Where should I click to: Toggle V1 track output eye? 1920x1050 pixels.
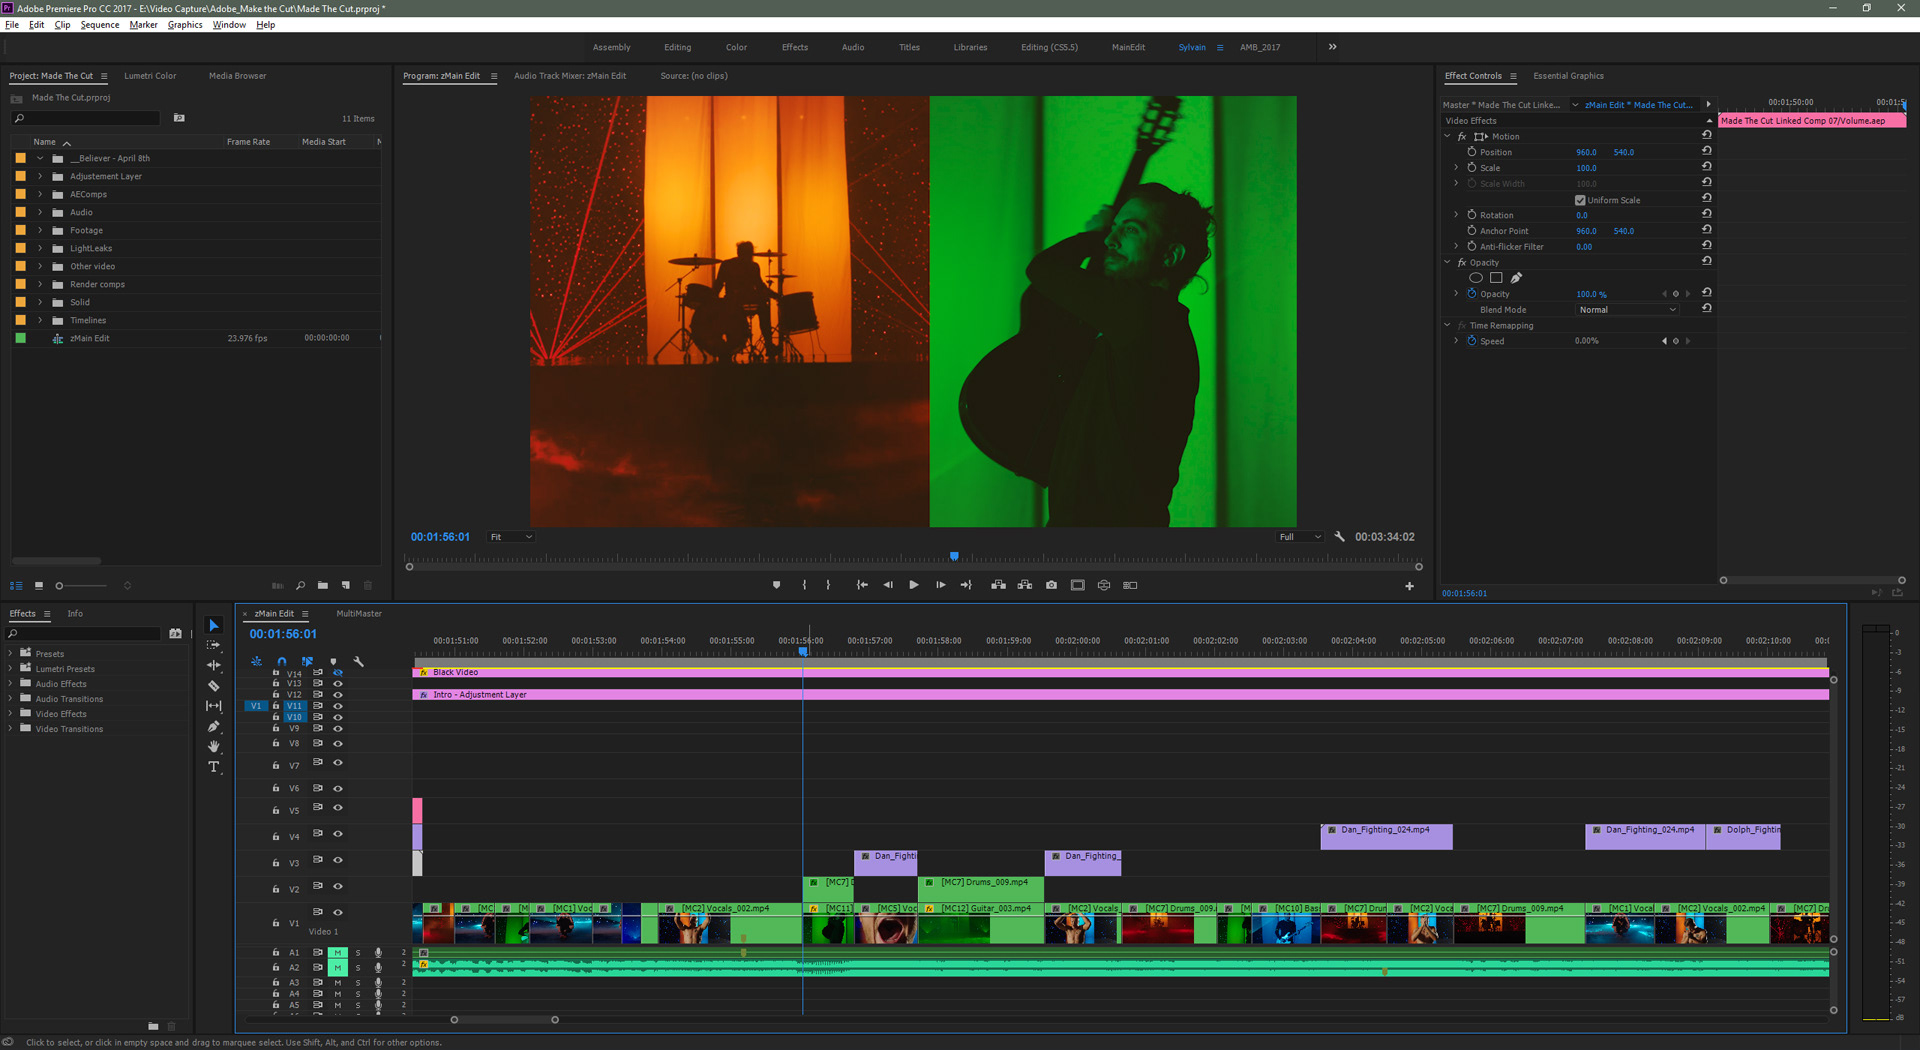click(338, 913)
